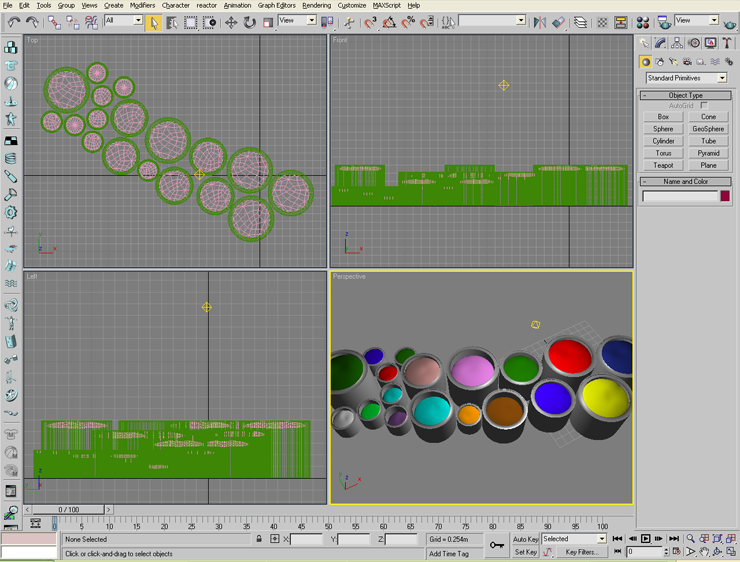Click the object color swatch
Image resolution: width=740 pixels, height=562 pixels.
(725, 196)
